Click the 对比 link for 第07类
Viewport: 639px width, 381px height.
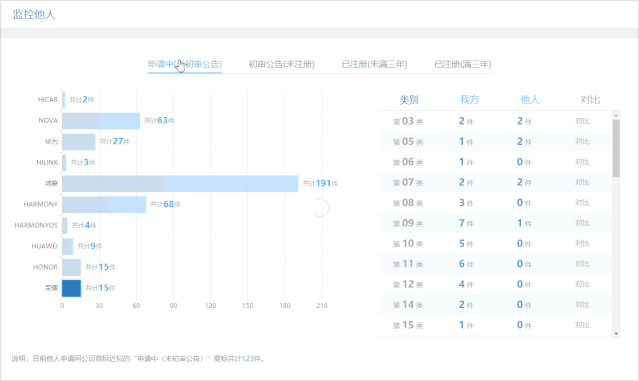[582, 182]
